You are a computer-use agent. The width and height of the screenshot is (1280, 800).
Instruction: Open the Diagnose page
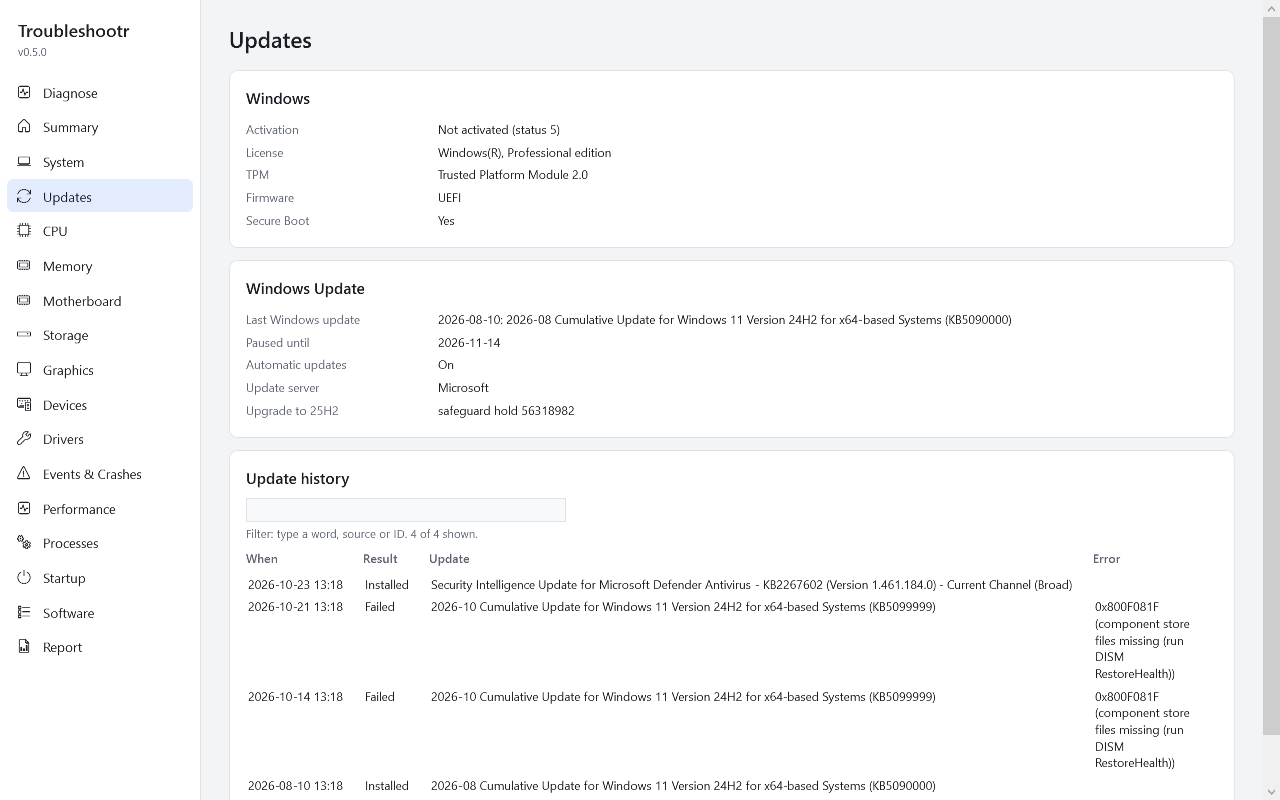[x=100, y=93]
